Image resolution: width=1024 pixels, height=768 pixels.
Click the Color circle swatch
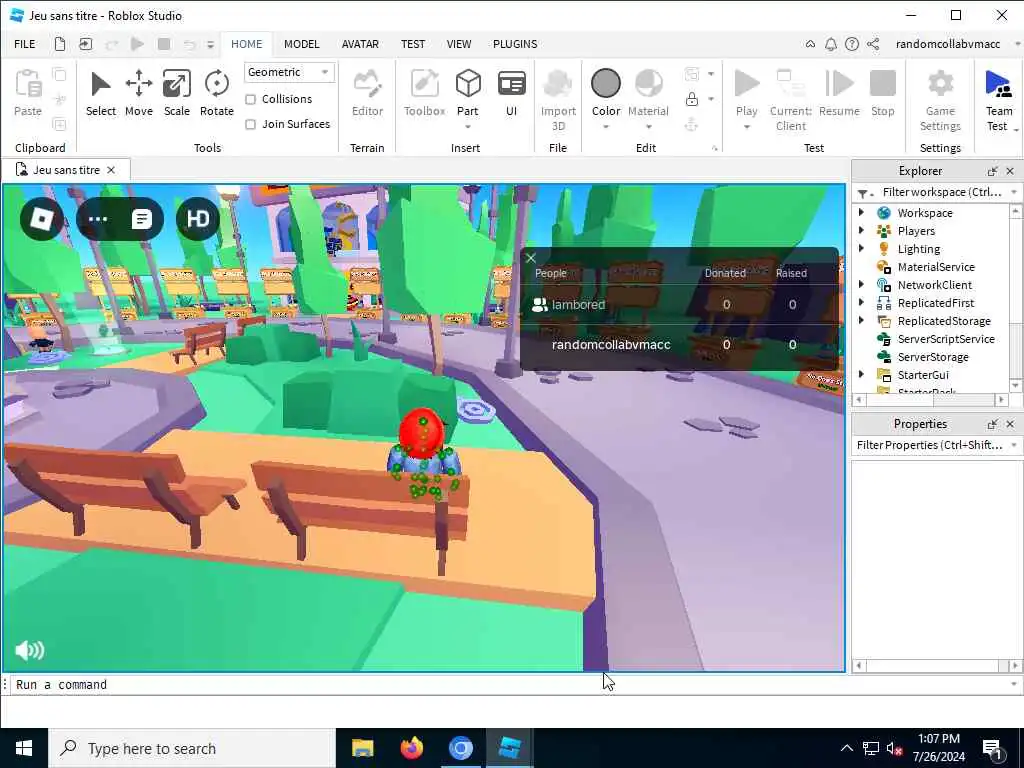pos(605,84)
